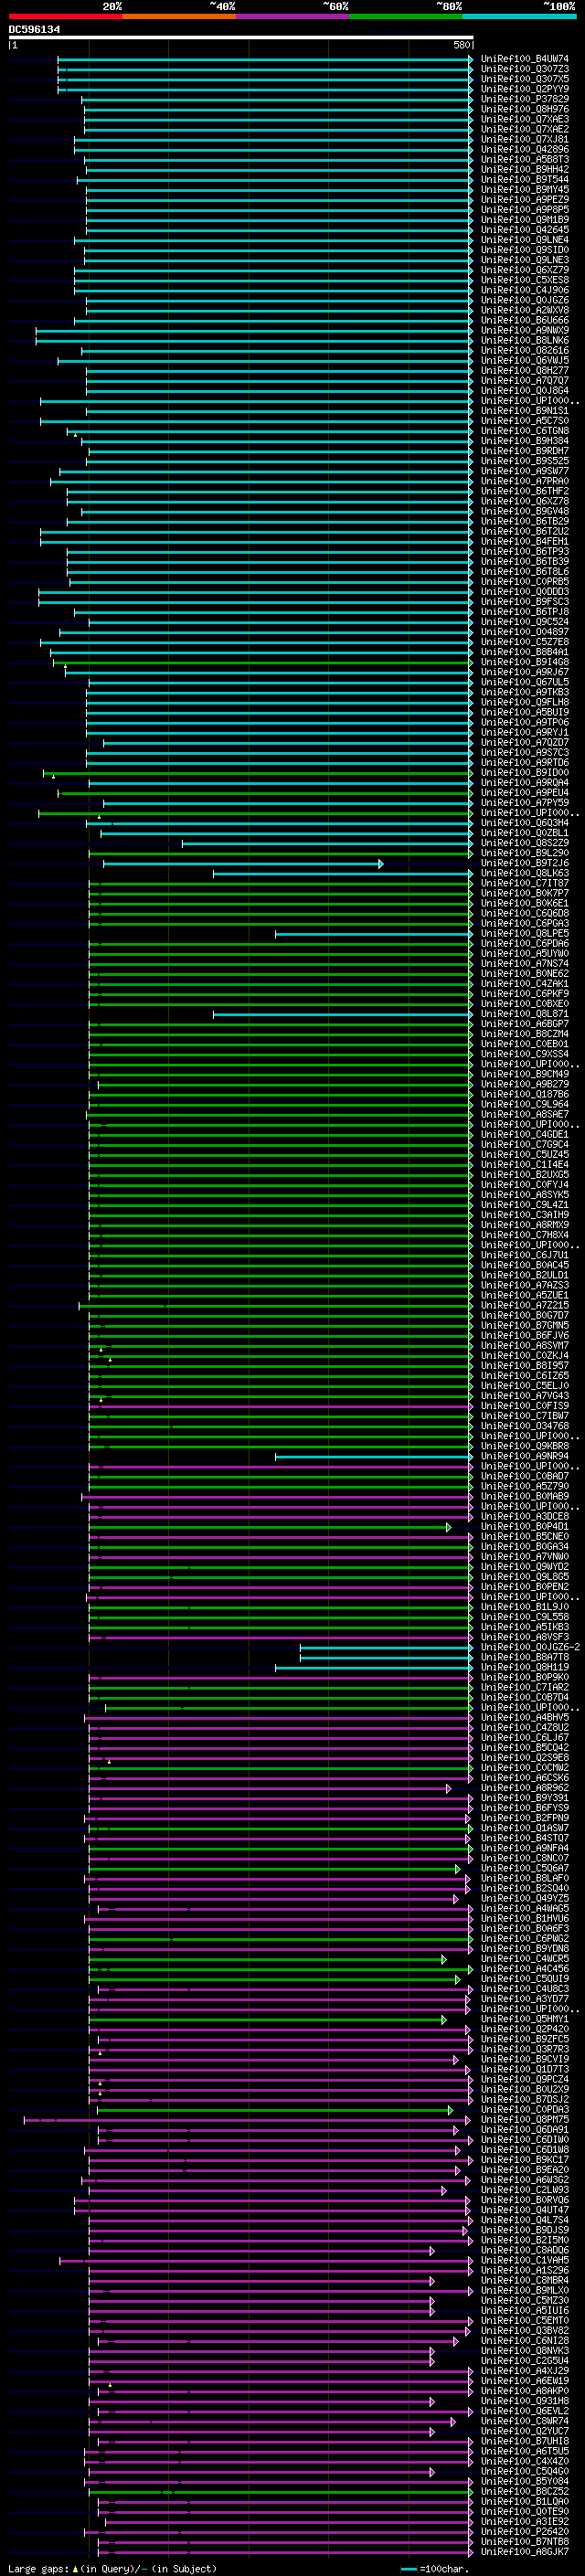Click label UniRef100_A2WXV8
This screenshot has height=2576, width=585.
click(525, 310)
